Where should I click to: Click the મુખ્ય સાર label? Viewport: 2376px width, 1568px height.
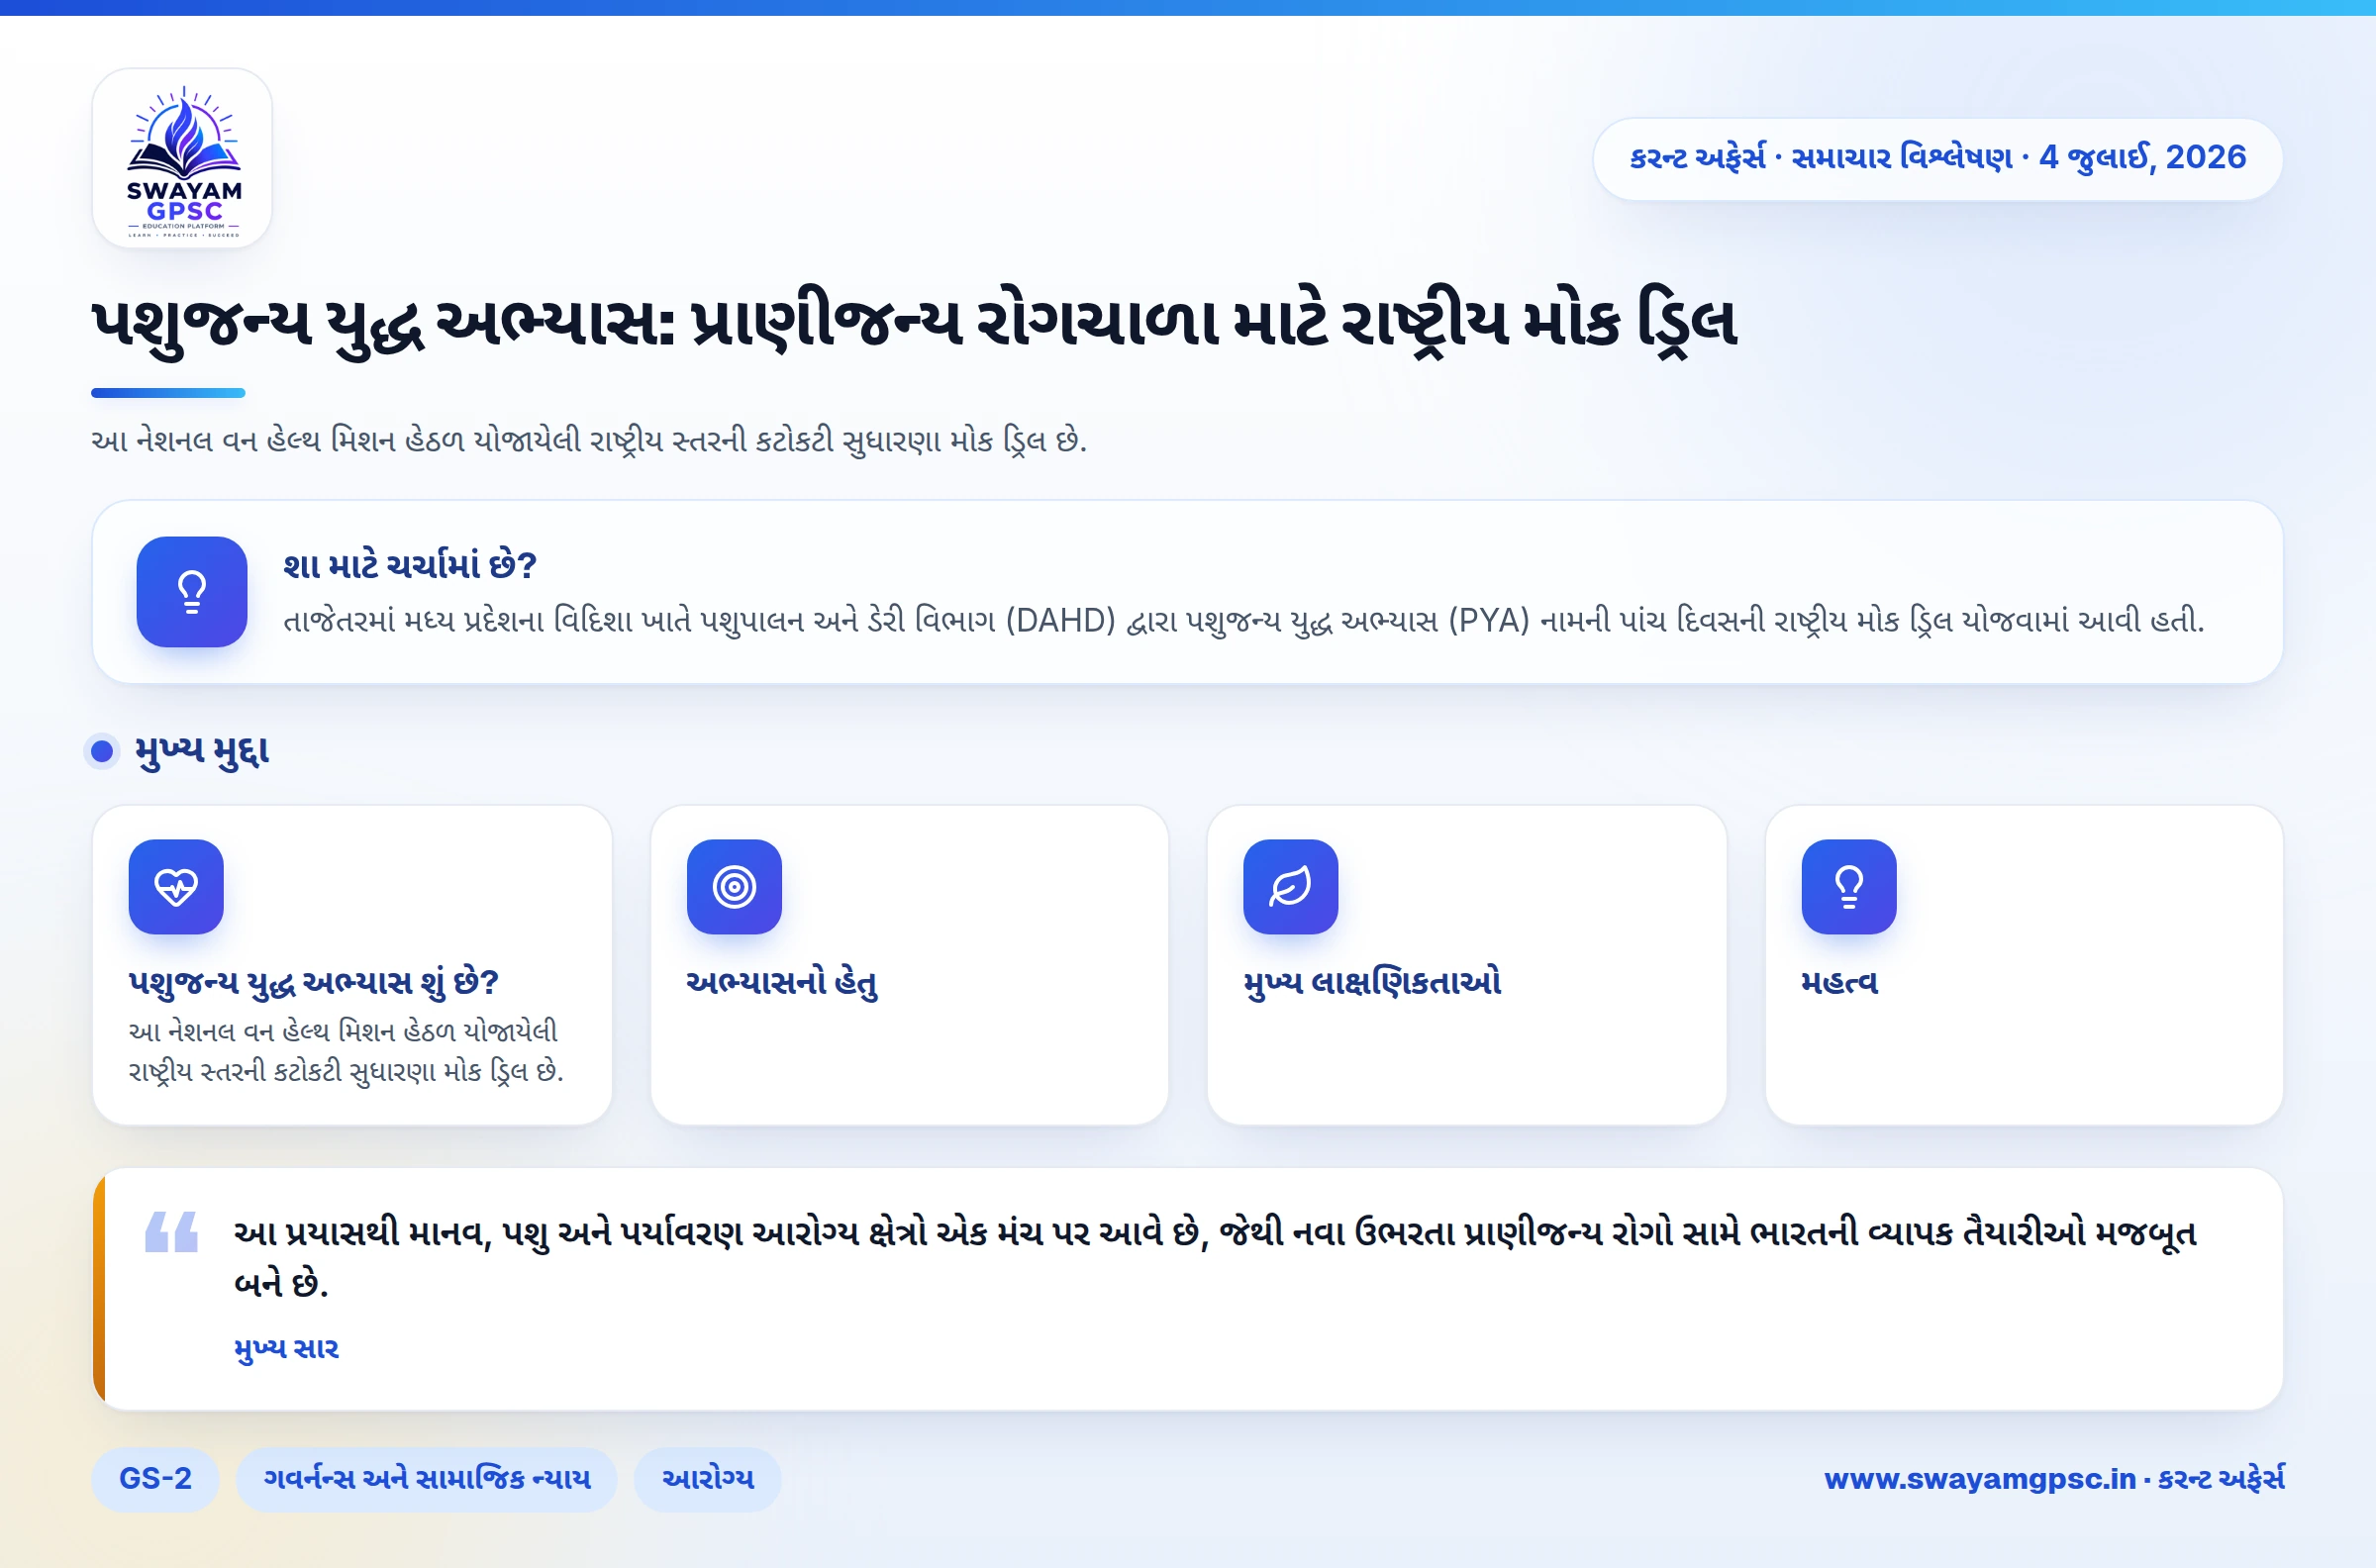tap(287, 1349)
